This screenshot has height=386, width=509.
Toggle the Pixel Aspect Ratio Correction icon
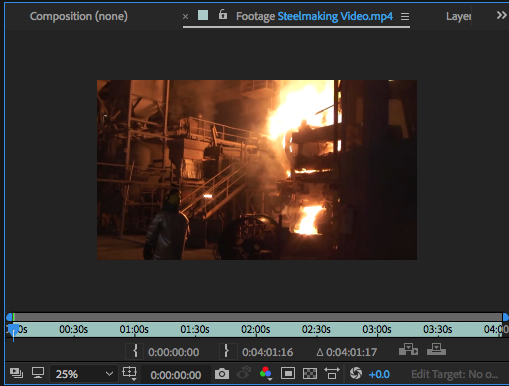click(332, 374)
